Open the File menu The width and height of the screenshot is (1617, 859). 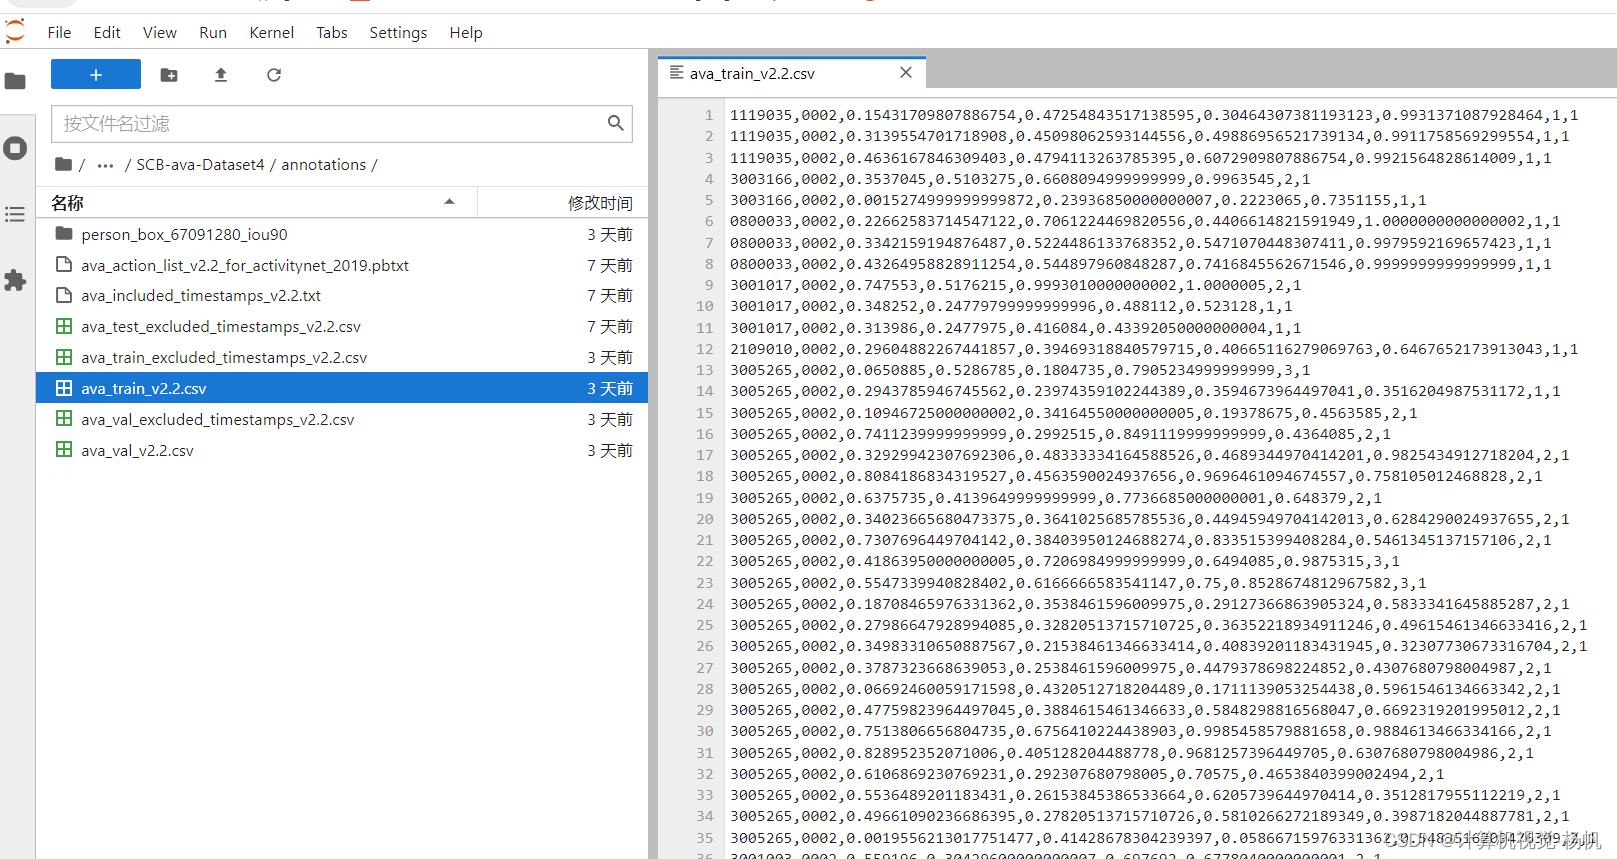[60, 32]
